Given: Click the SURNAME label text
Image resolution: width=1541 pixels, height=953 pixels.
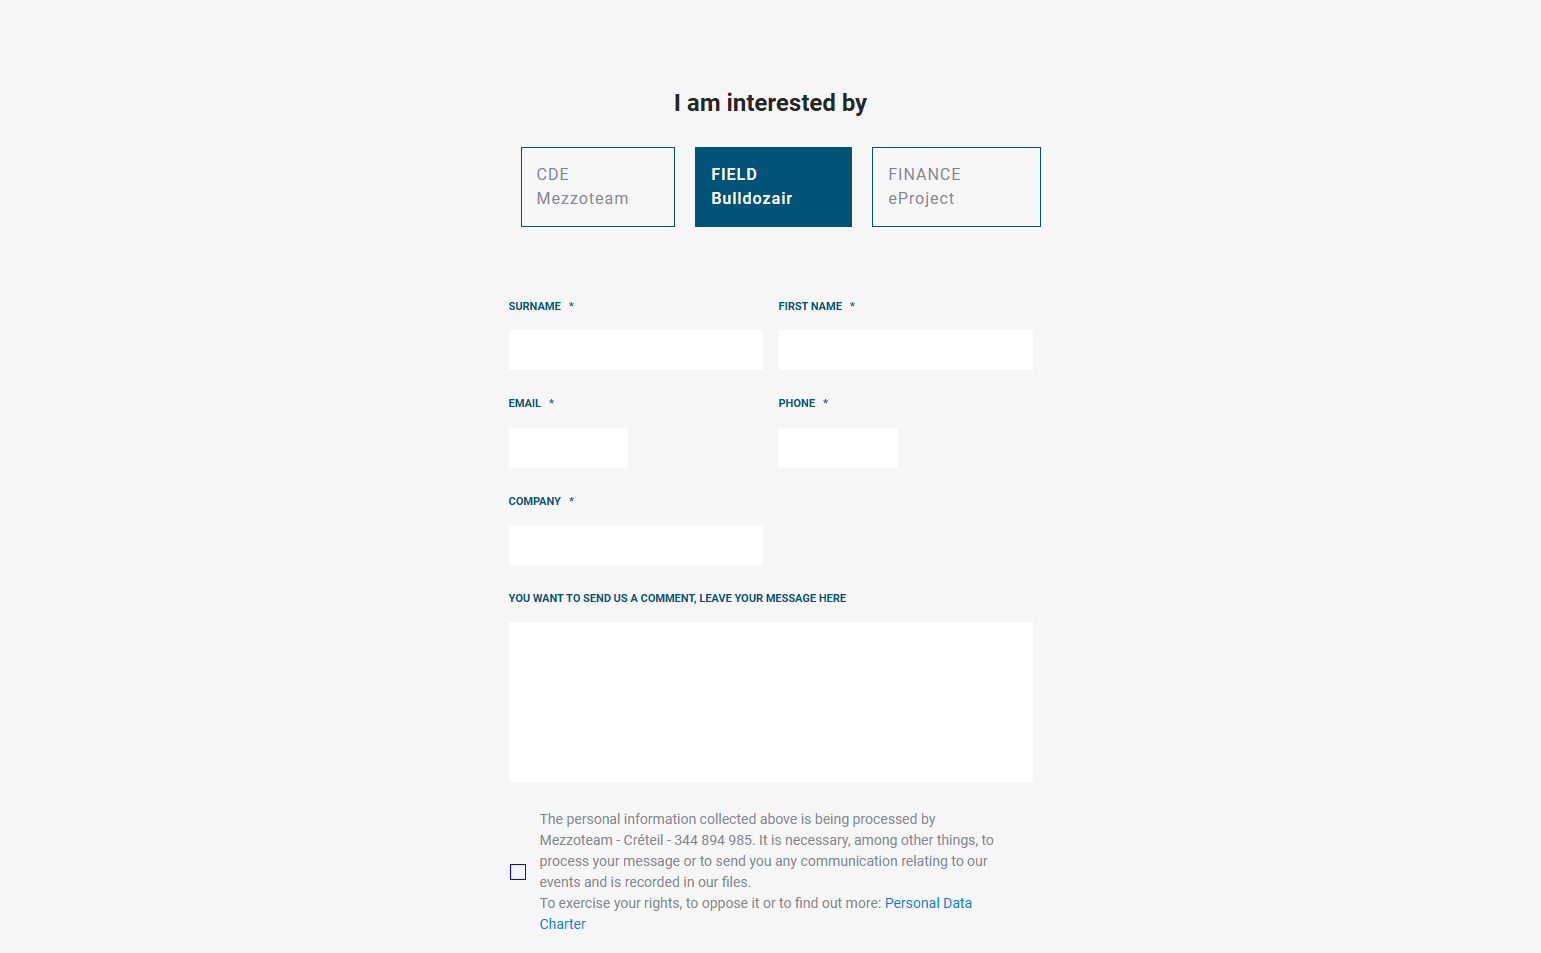Looking at the screenshot, I should coord(534,307).
